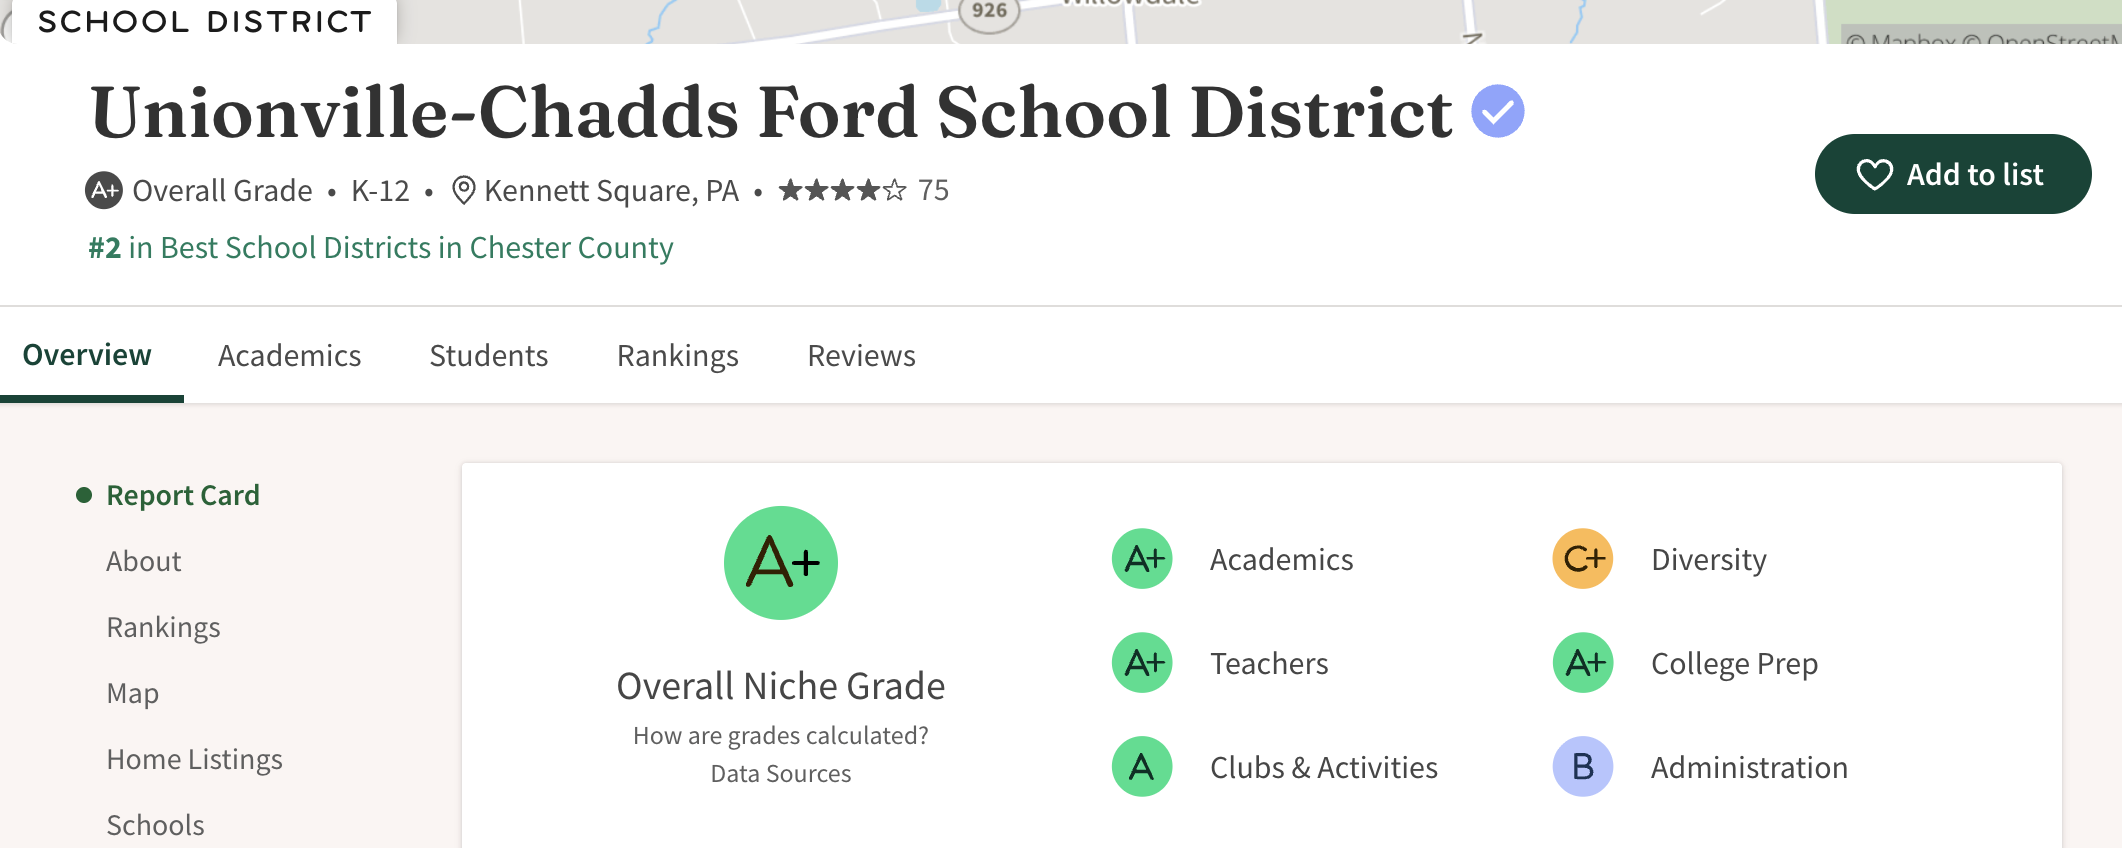Go to the Rankings tab

point(677,356)
